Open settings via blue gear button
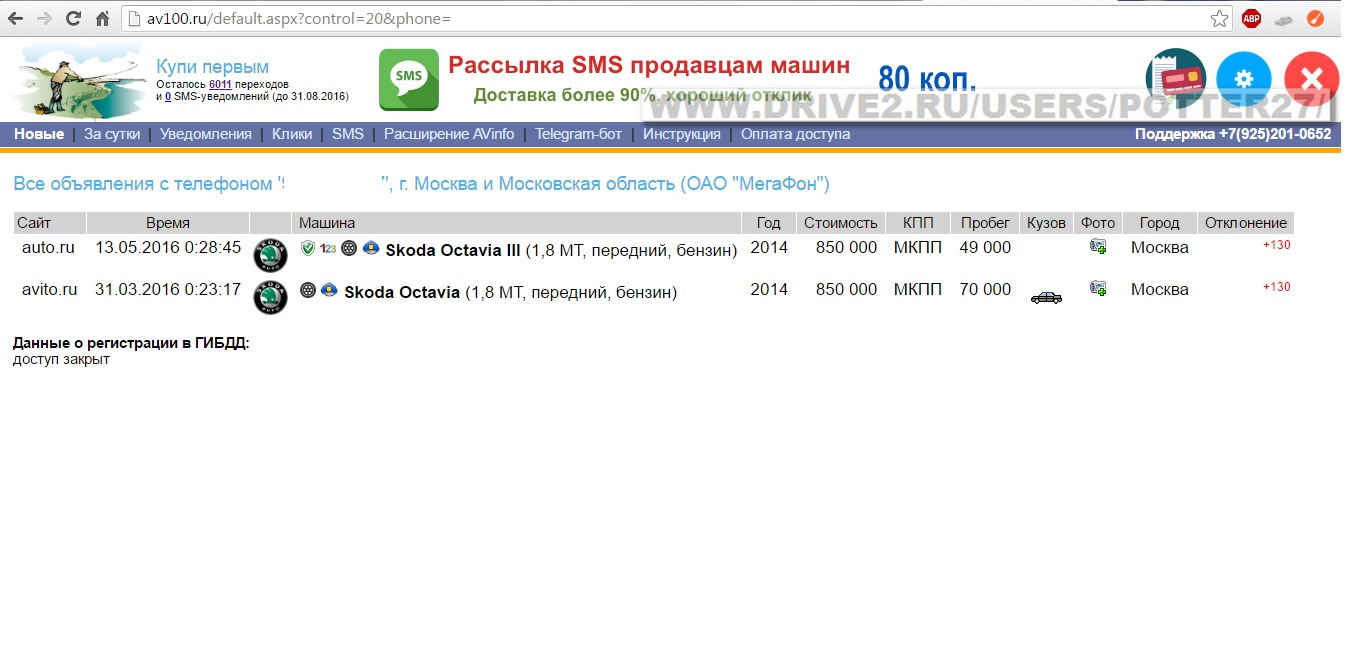This screenshot has height=648, width=1360. [1243, 79]
